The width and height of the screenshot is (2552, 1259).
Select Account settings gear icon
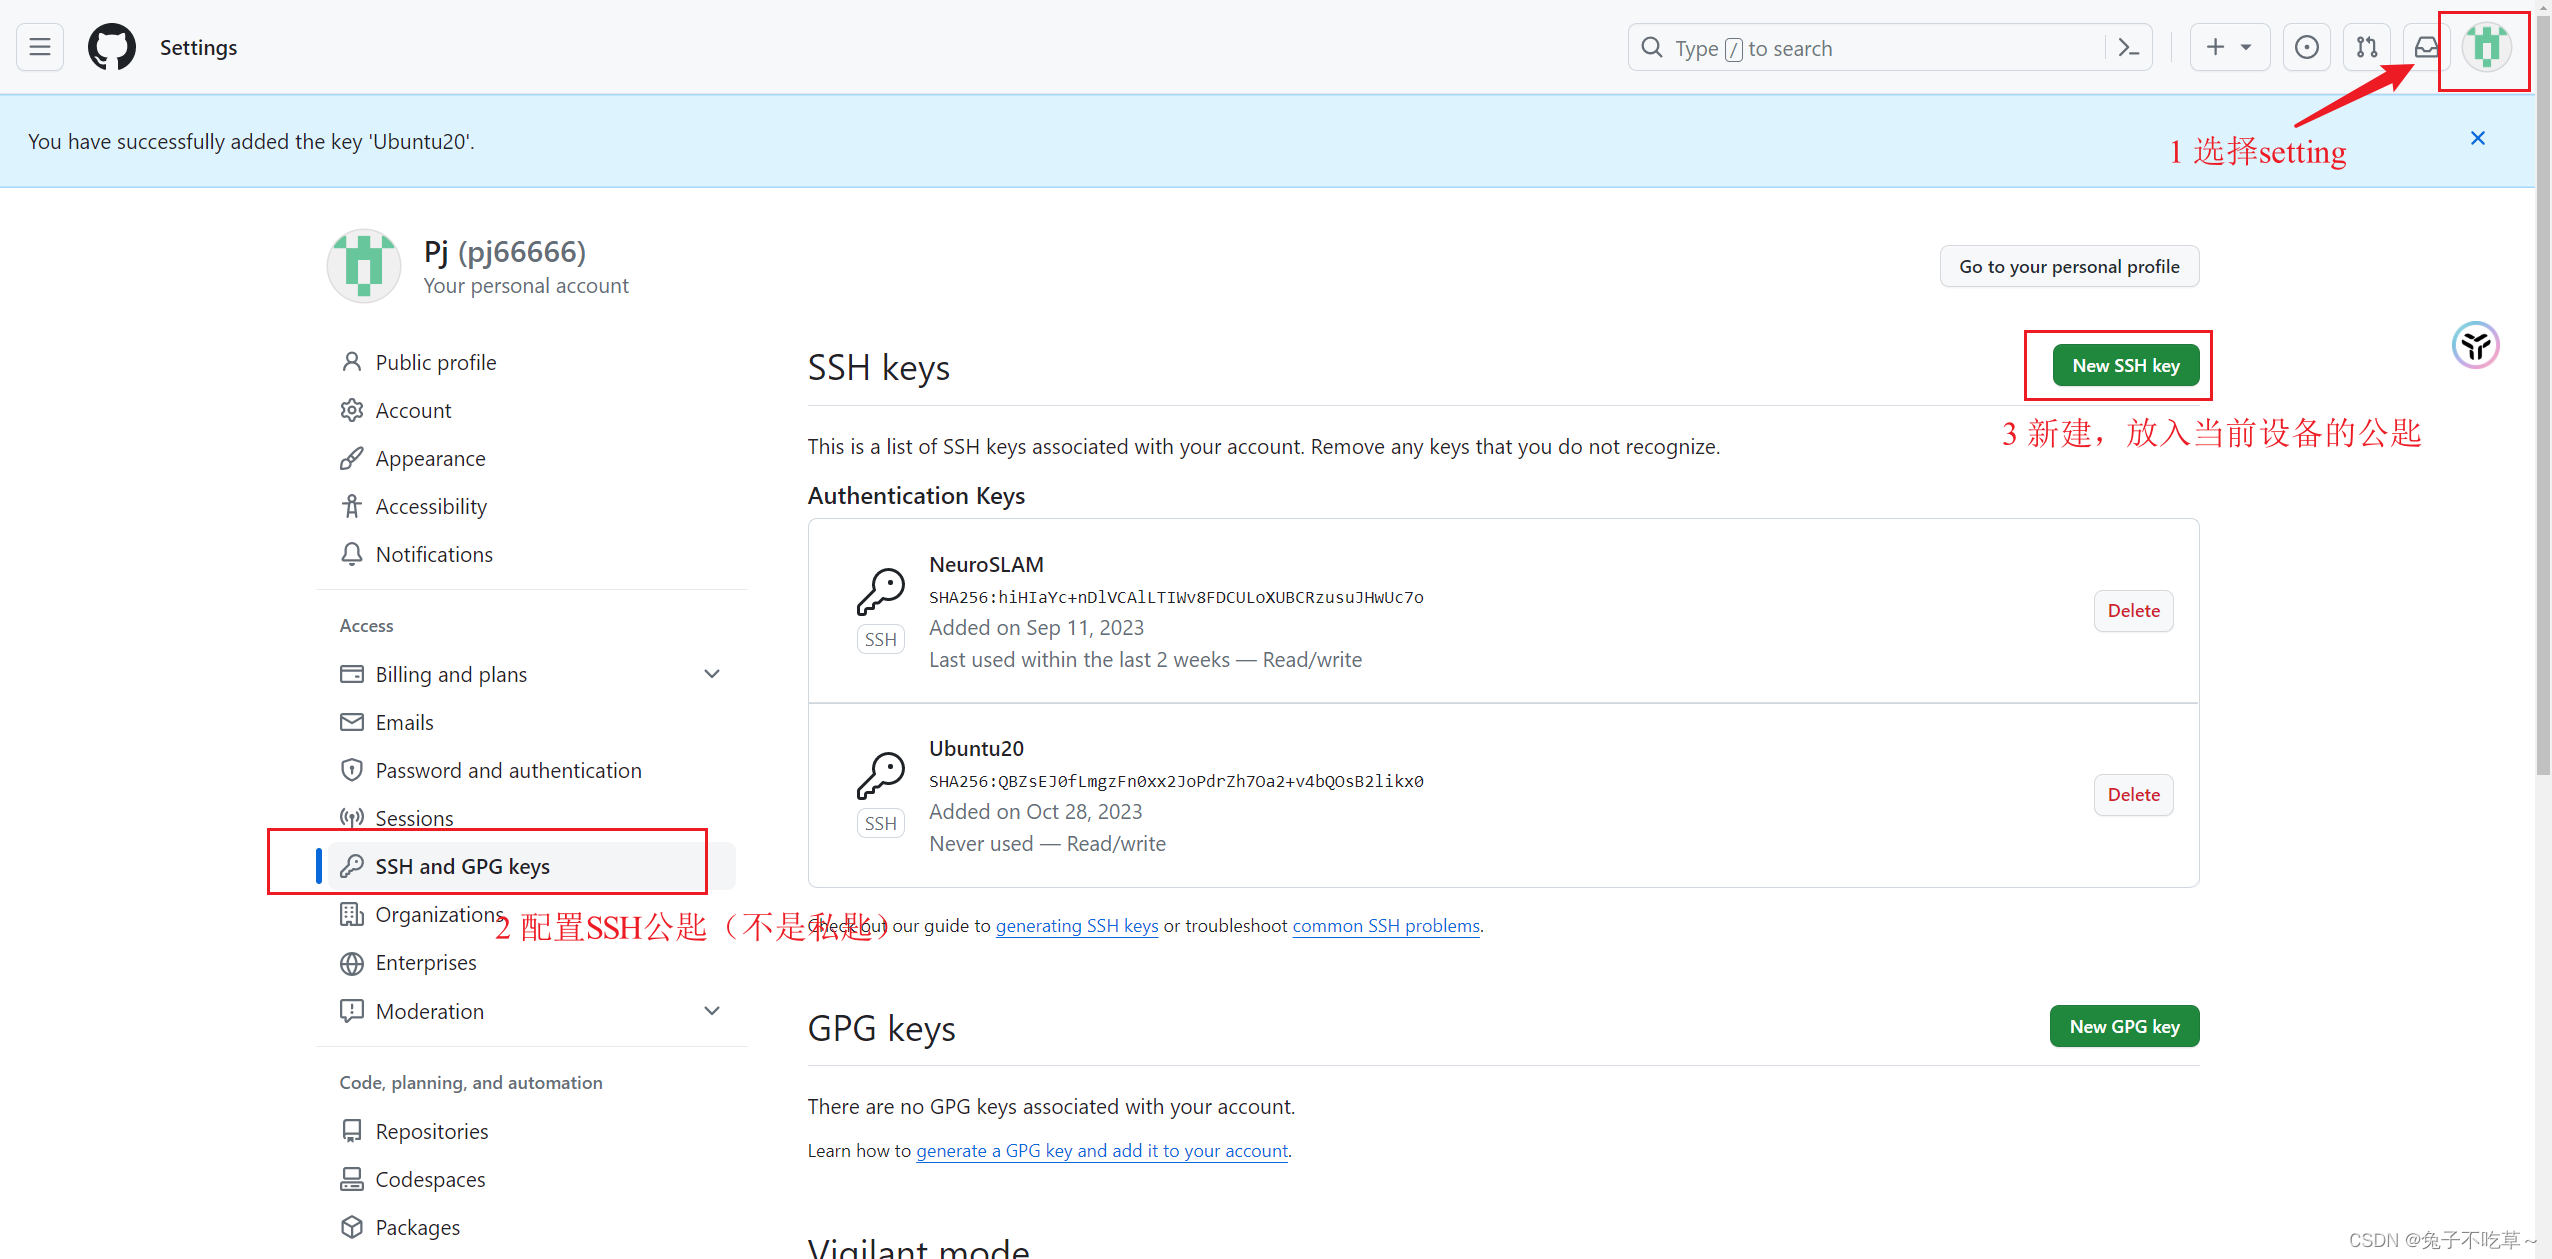pyautogui.click(x=352, y=410)
